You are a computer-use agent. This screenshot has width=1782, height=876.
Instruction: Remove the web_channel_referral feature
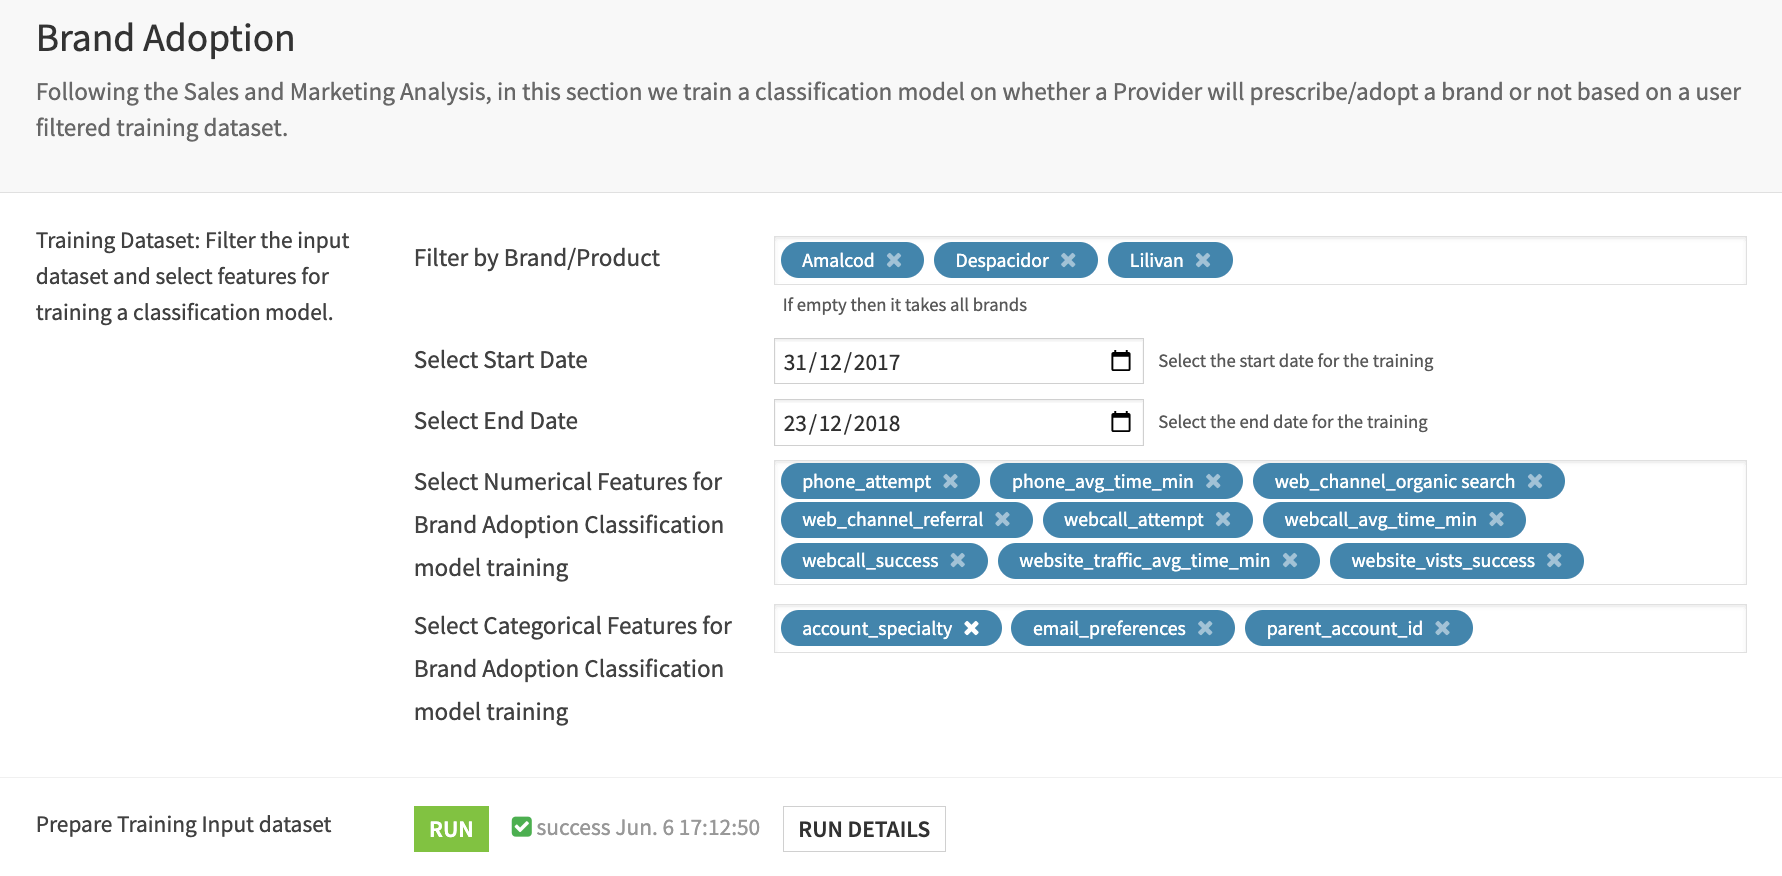pyautogui.click(x=1002, y=519)
